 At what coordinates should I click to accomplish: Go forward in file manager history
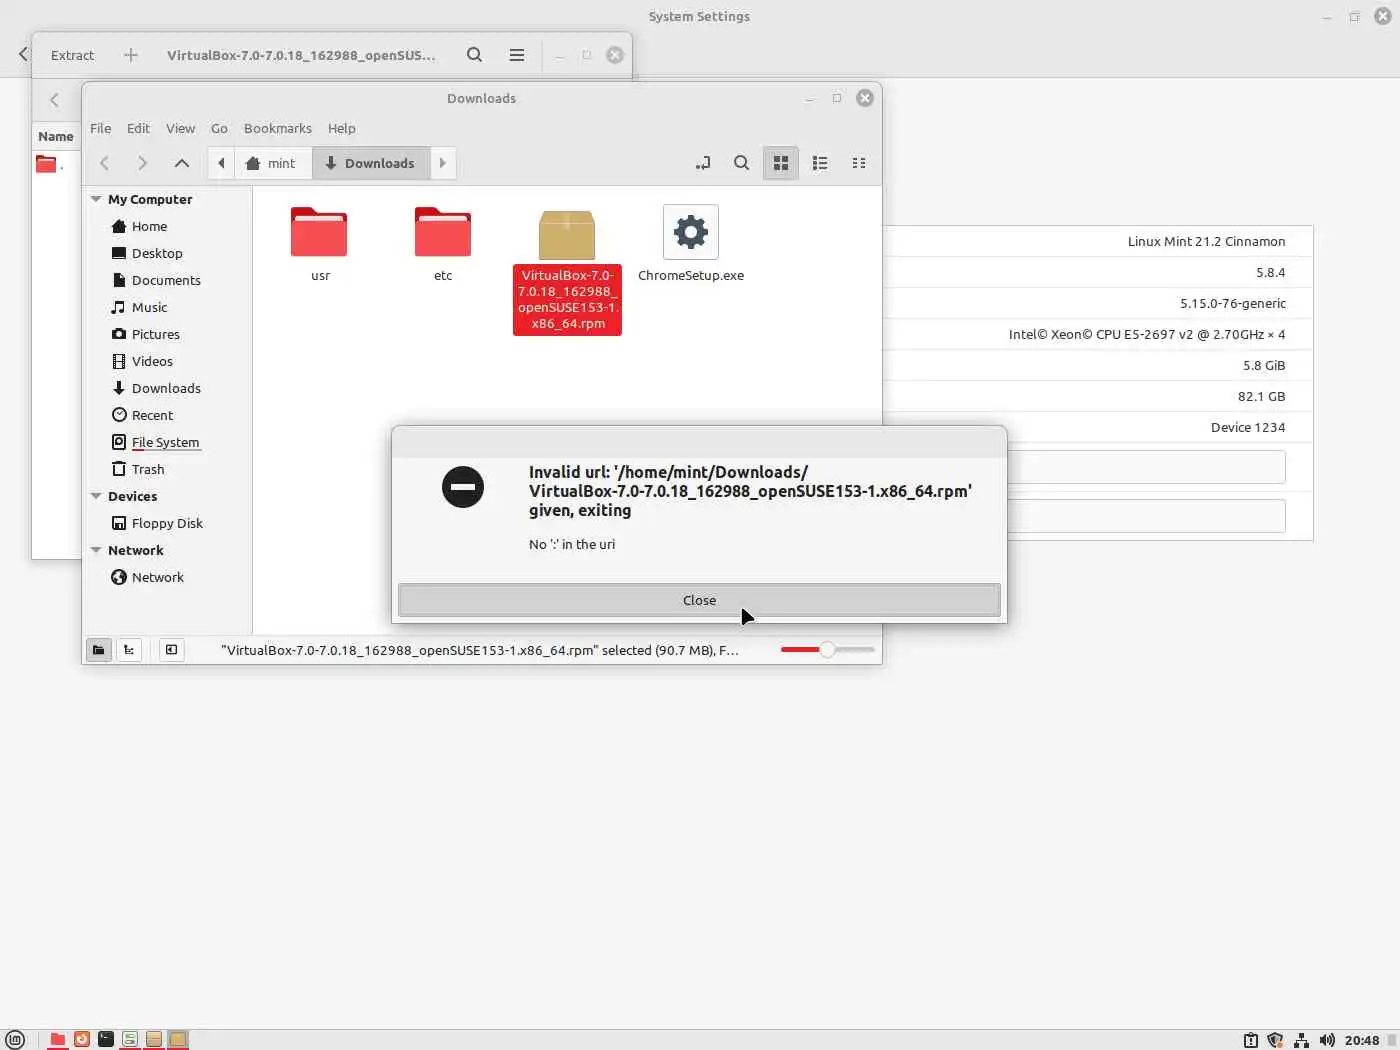[142, 163]
